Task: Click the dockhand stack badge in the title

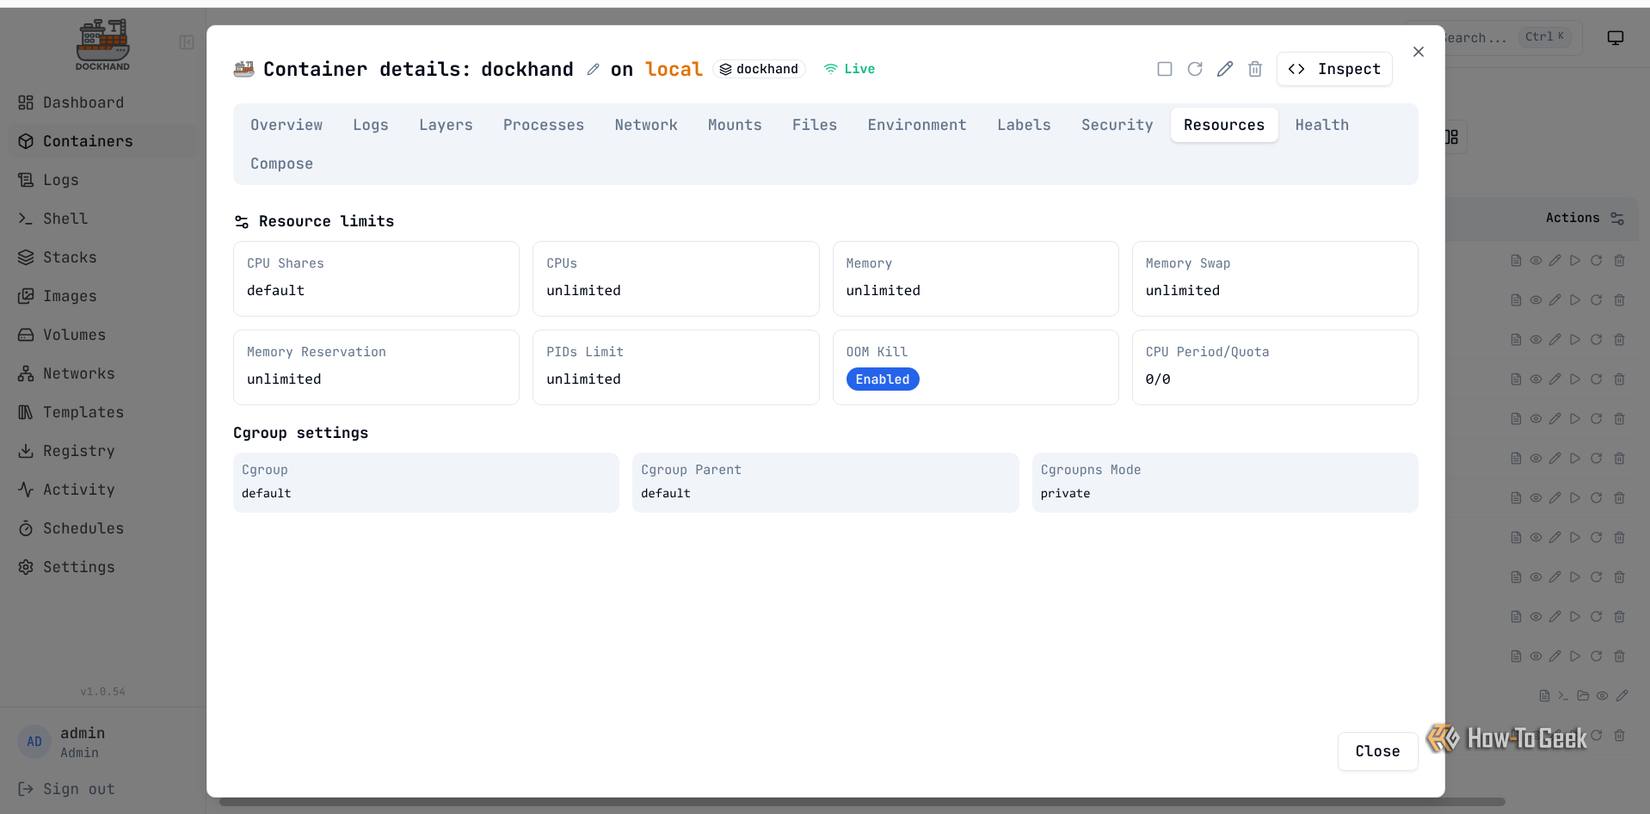Action: pos(760,69)
